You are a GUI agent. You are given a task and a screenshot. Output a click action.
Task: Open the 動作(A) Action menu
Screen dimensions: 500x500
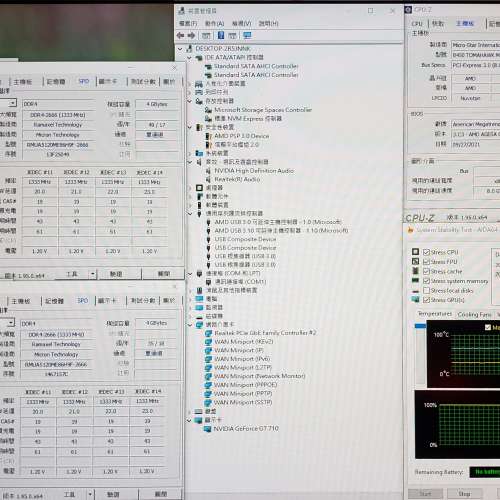click(x=214, y=23)
